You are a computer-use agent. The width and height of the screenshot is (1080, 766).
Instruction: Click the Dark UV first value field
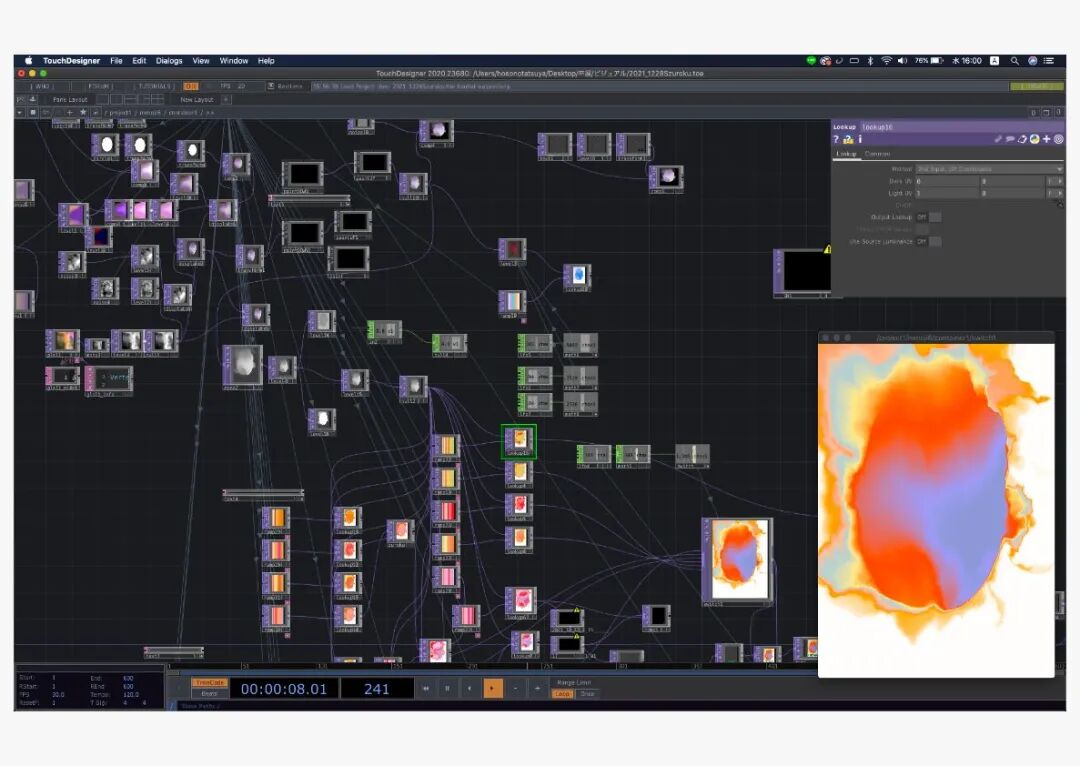click(947, 181)
